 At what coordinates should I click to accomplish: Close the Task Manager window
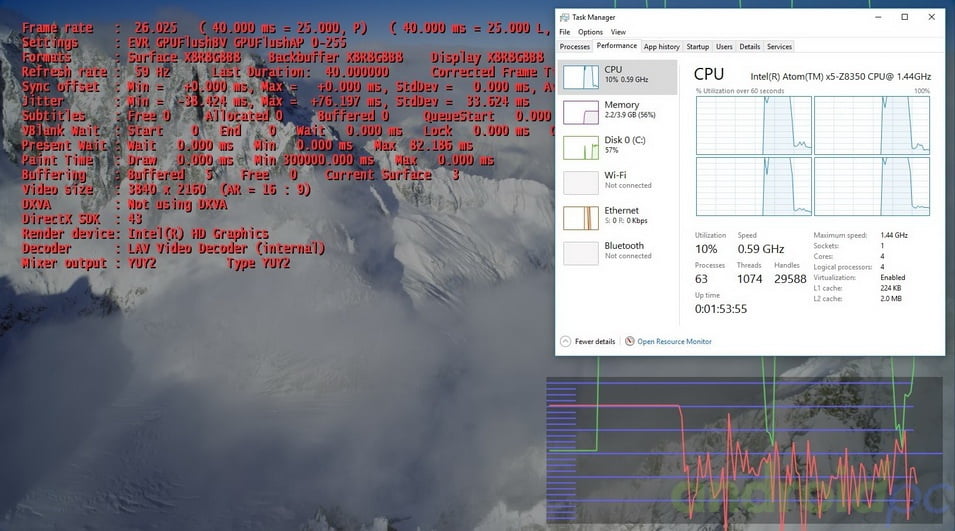click(x=931, y=17)
